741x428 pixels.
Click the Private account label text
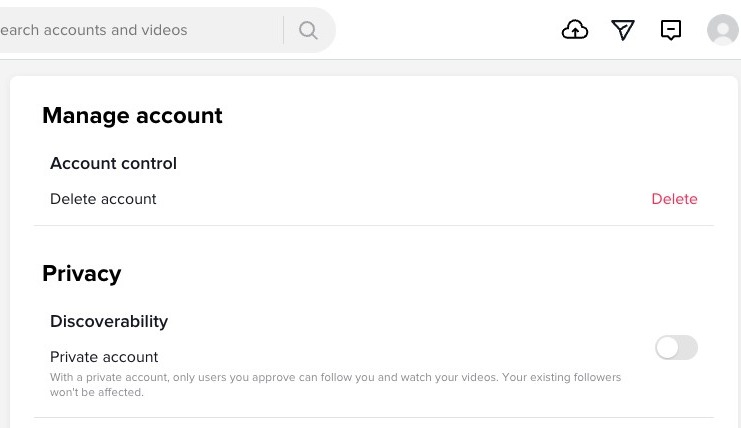pos(104,357)
